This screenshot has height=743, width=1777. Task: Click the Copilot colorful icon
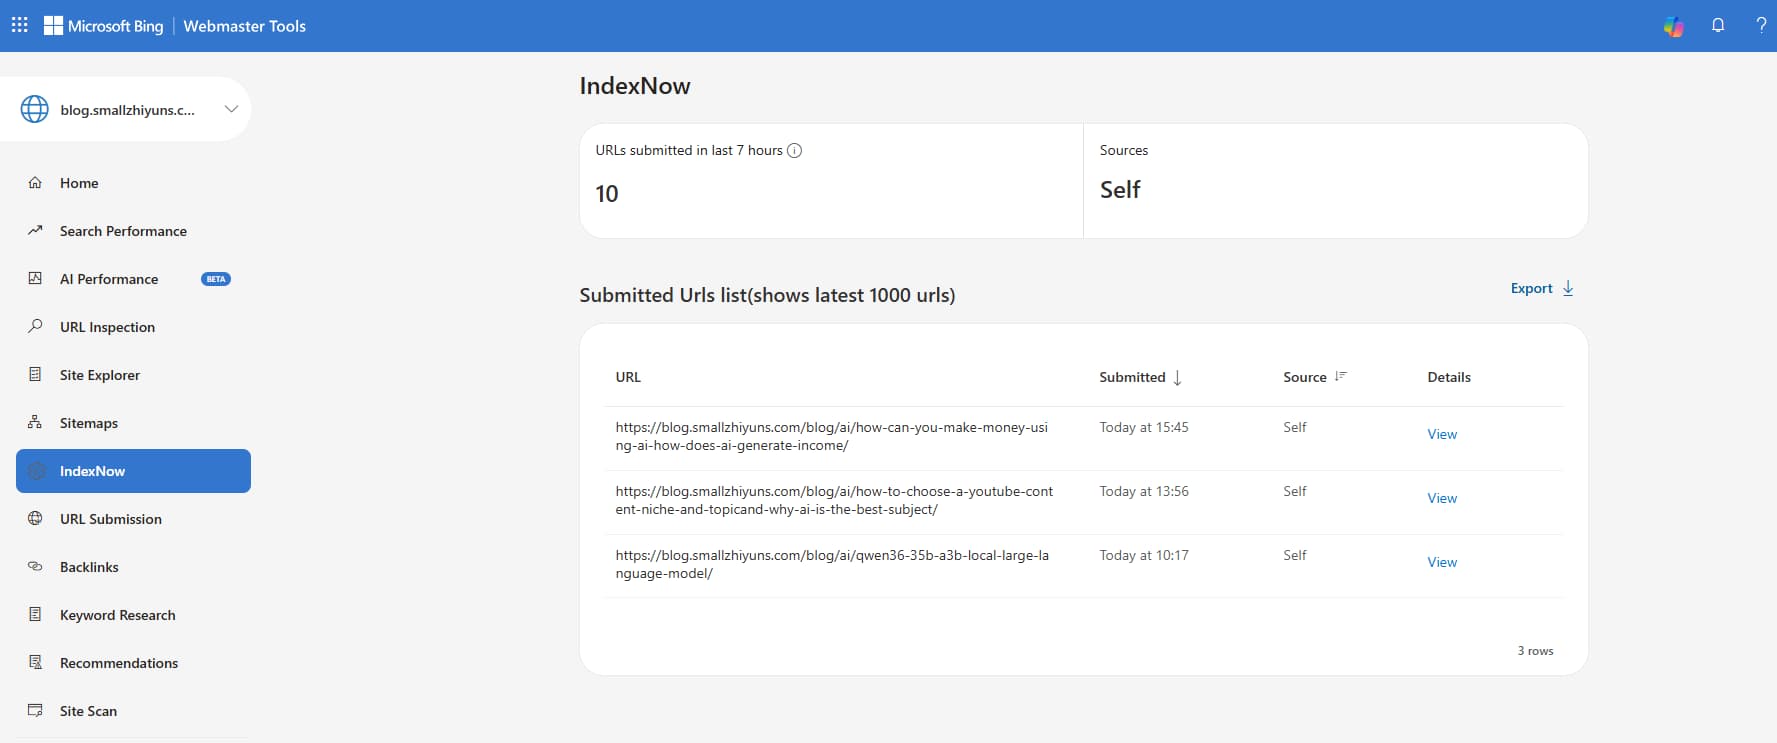[1673, 26]
